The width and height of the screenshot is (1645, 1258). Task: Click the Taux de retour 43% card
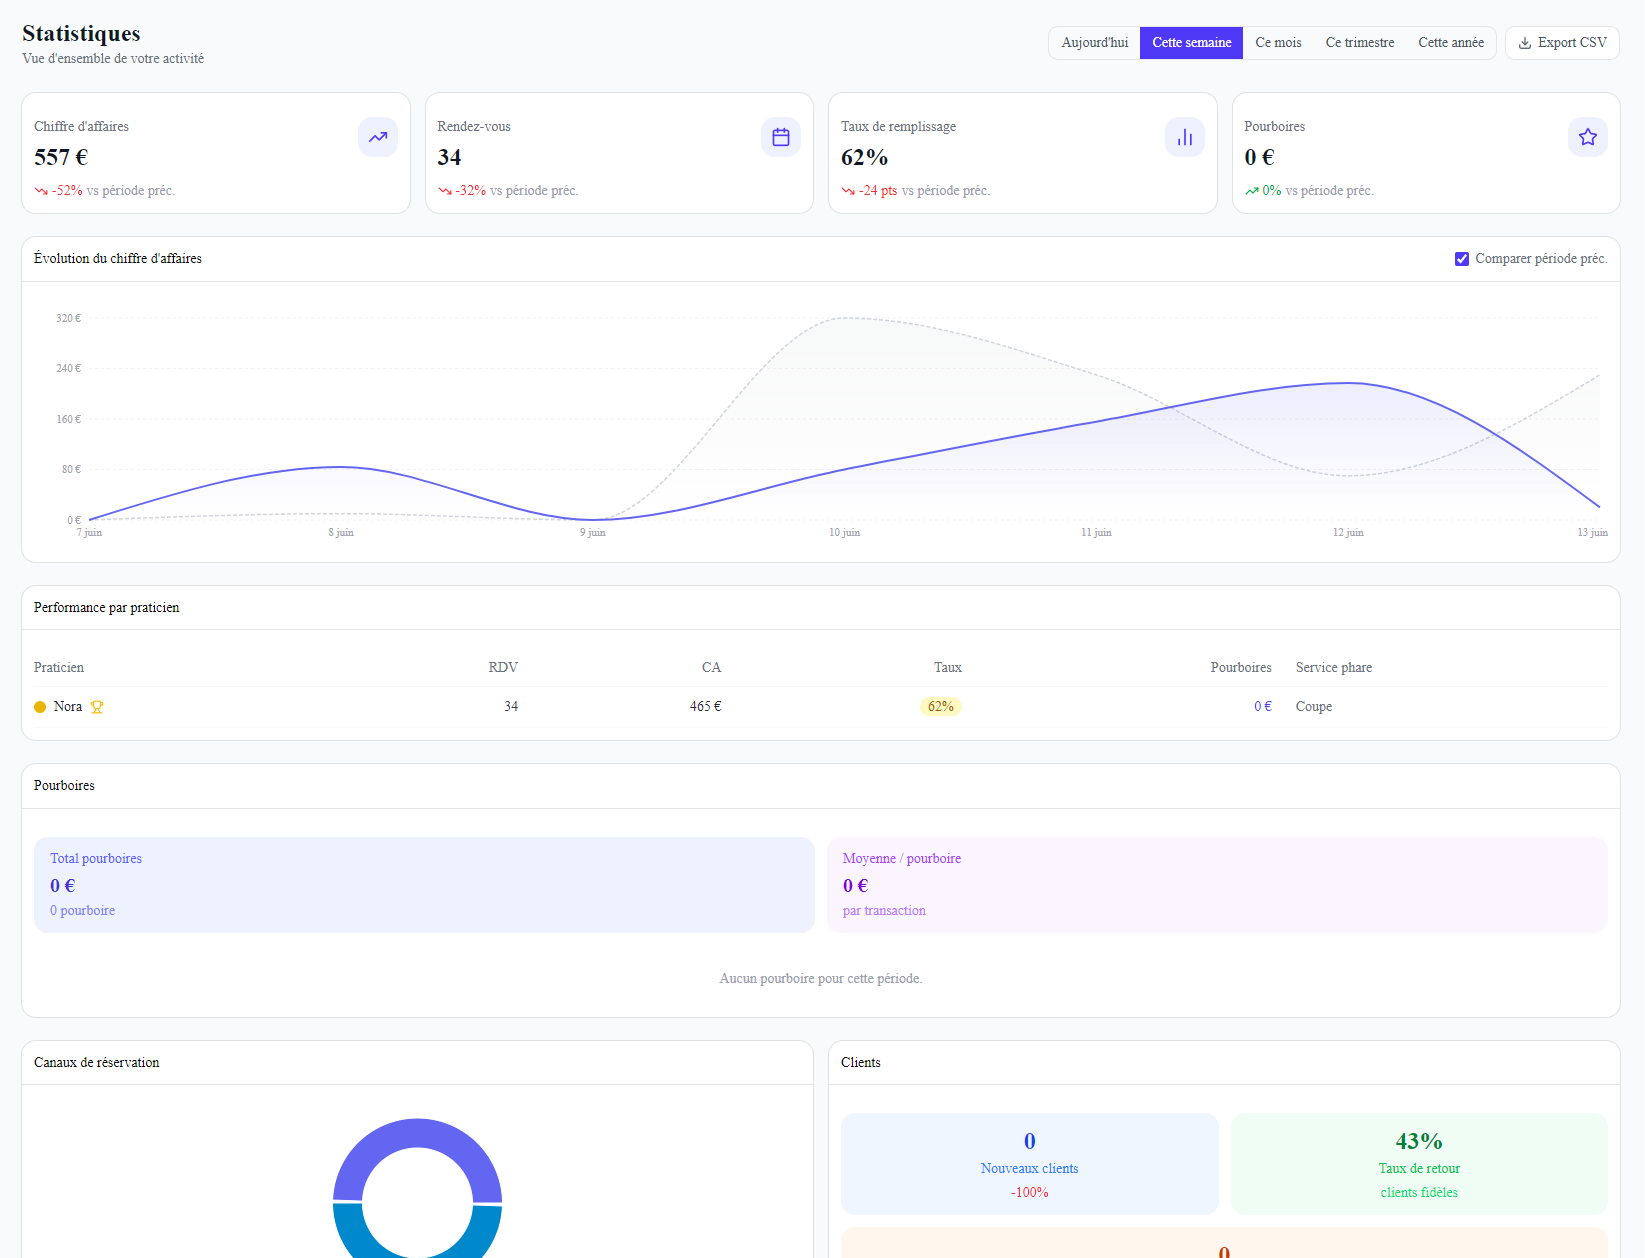click(x=1419, y=1164)
